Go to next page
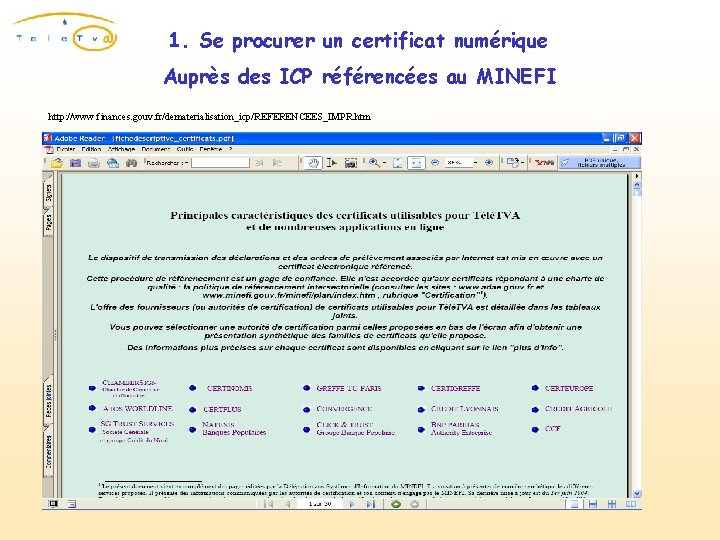This screenshot has height=540, width=720. [x=352, y=504]
